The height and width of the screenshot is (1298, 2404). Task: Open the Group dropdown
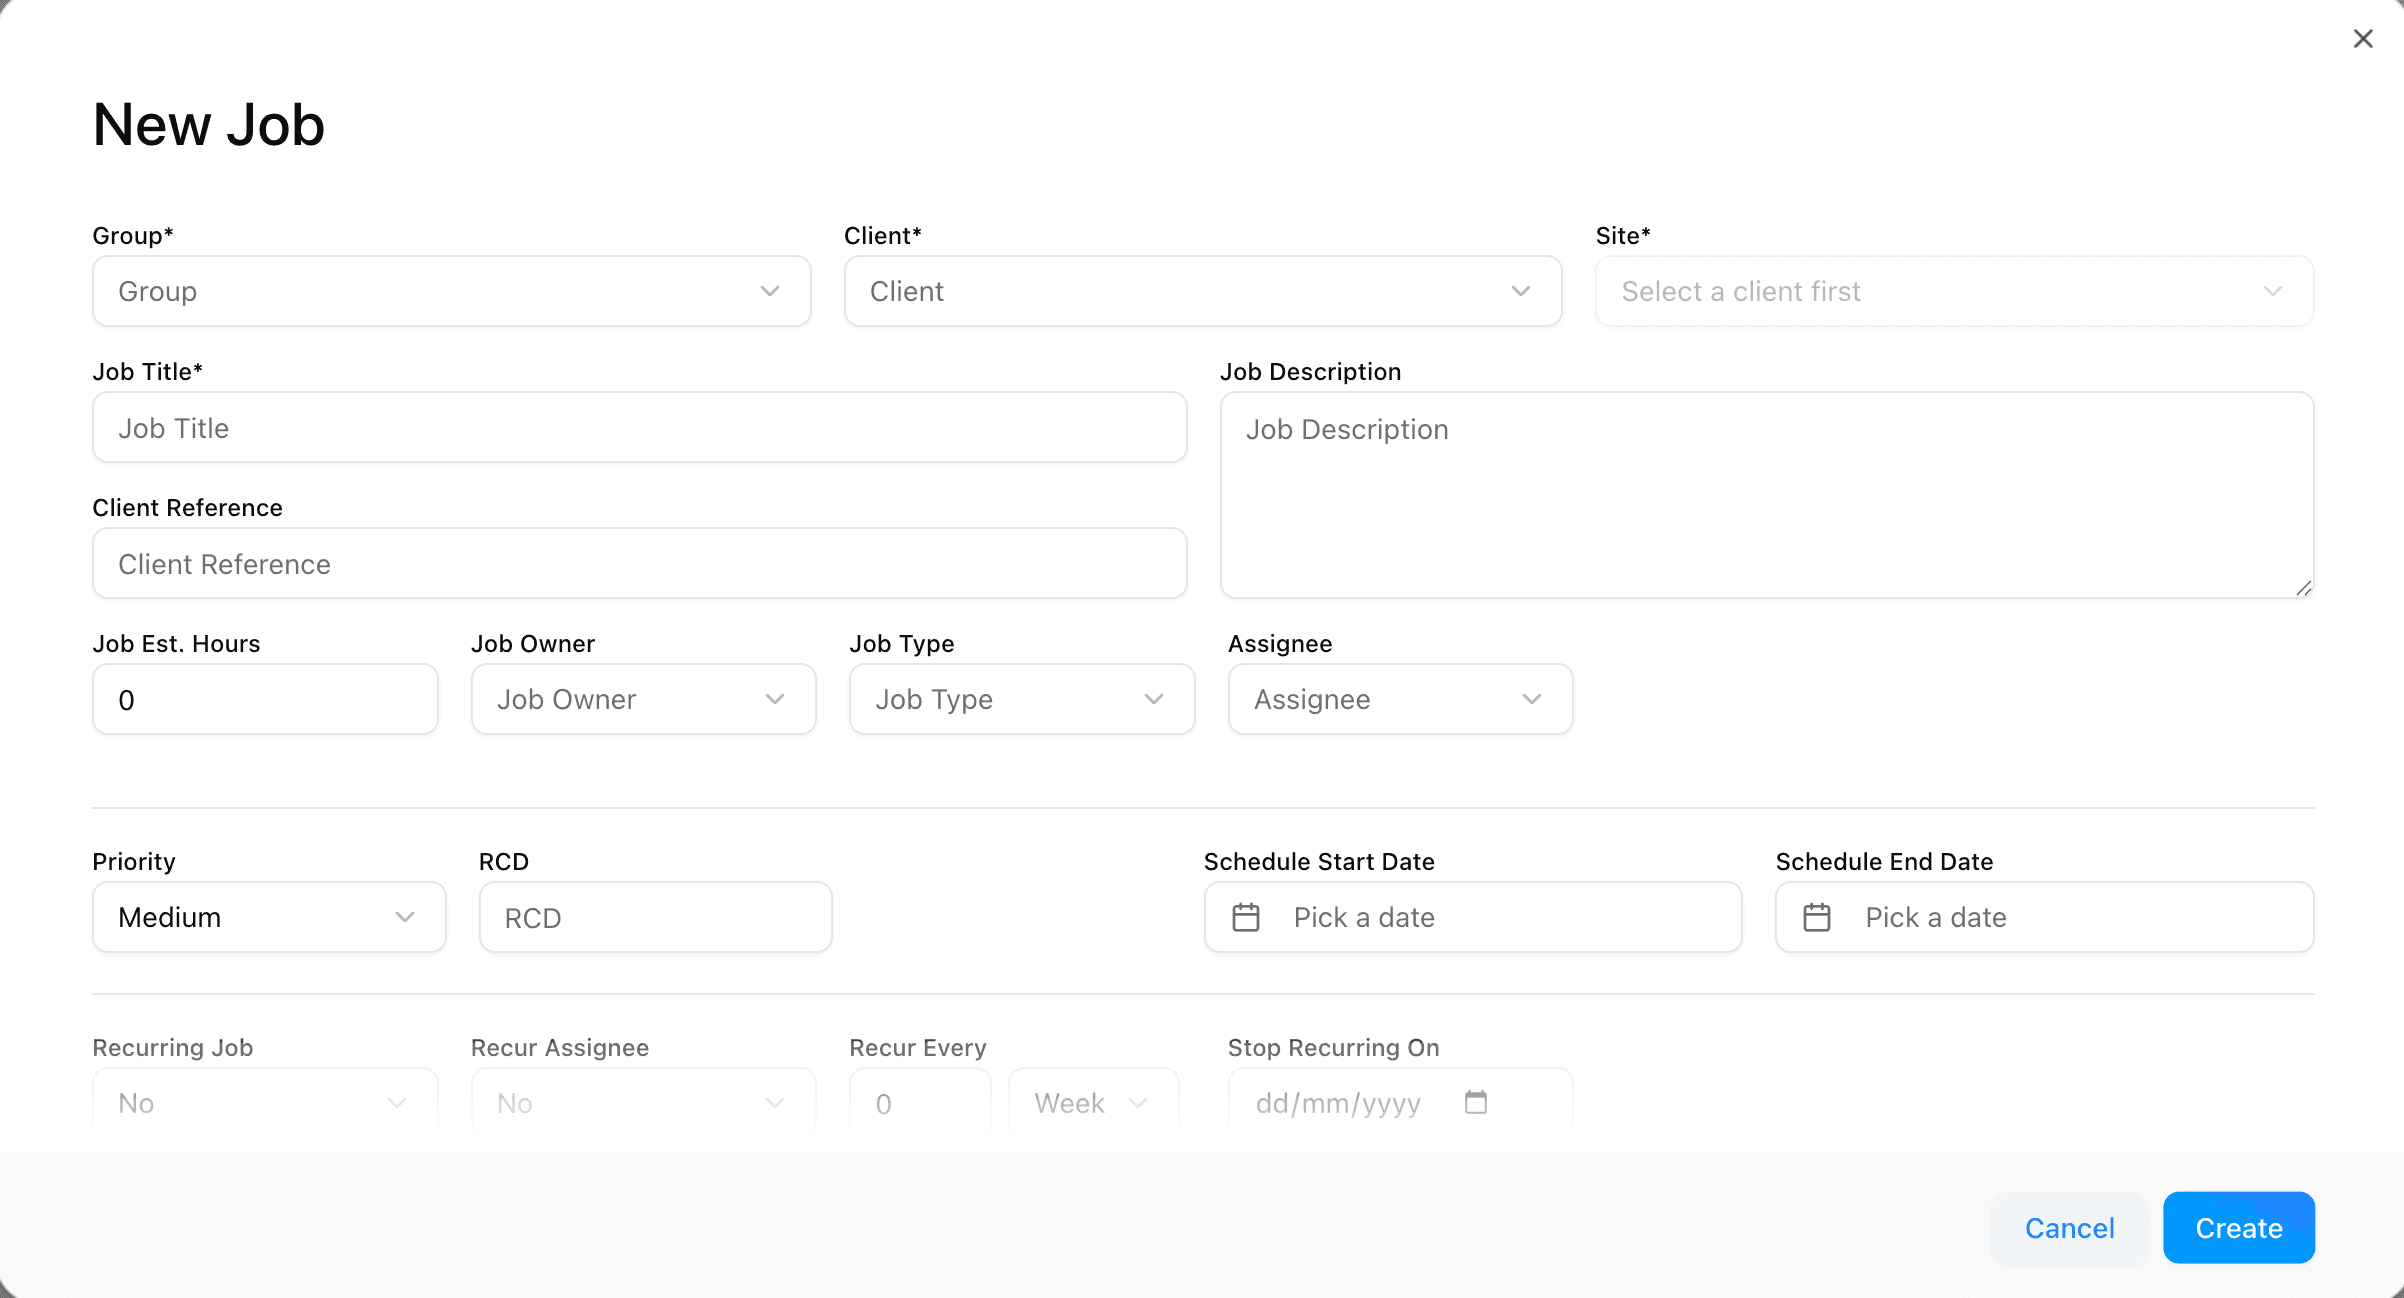tap(451, 291)
